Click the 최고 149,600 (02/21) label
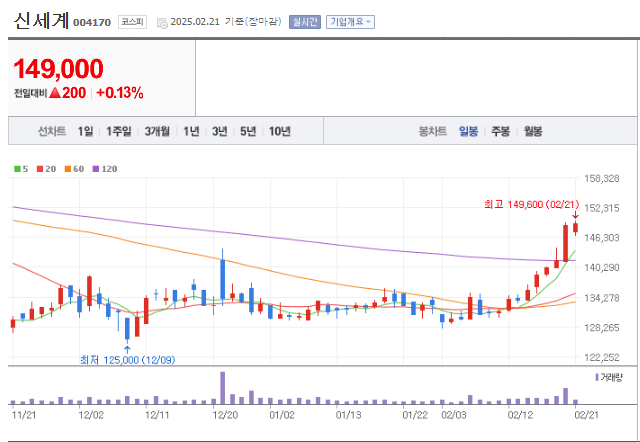 pos(531,204)
